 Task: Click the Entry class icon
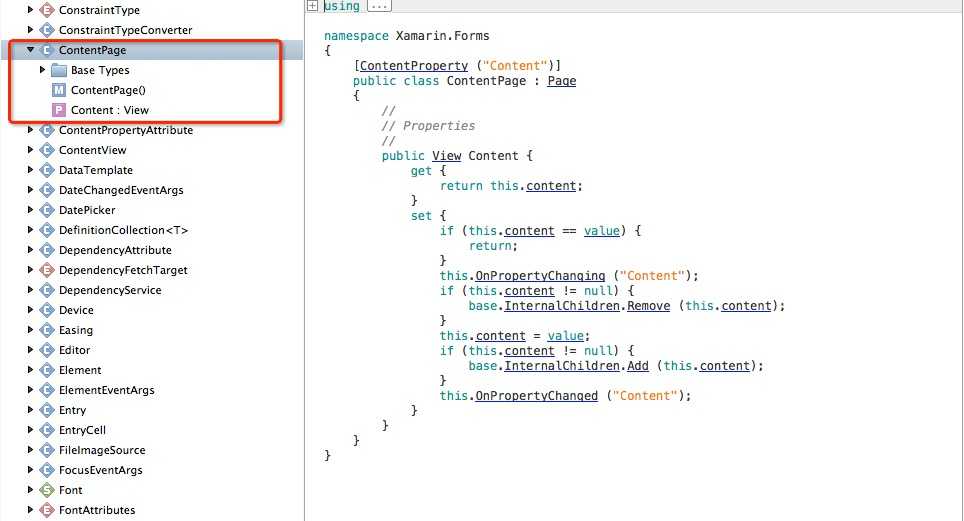coord(47,410)
